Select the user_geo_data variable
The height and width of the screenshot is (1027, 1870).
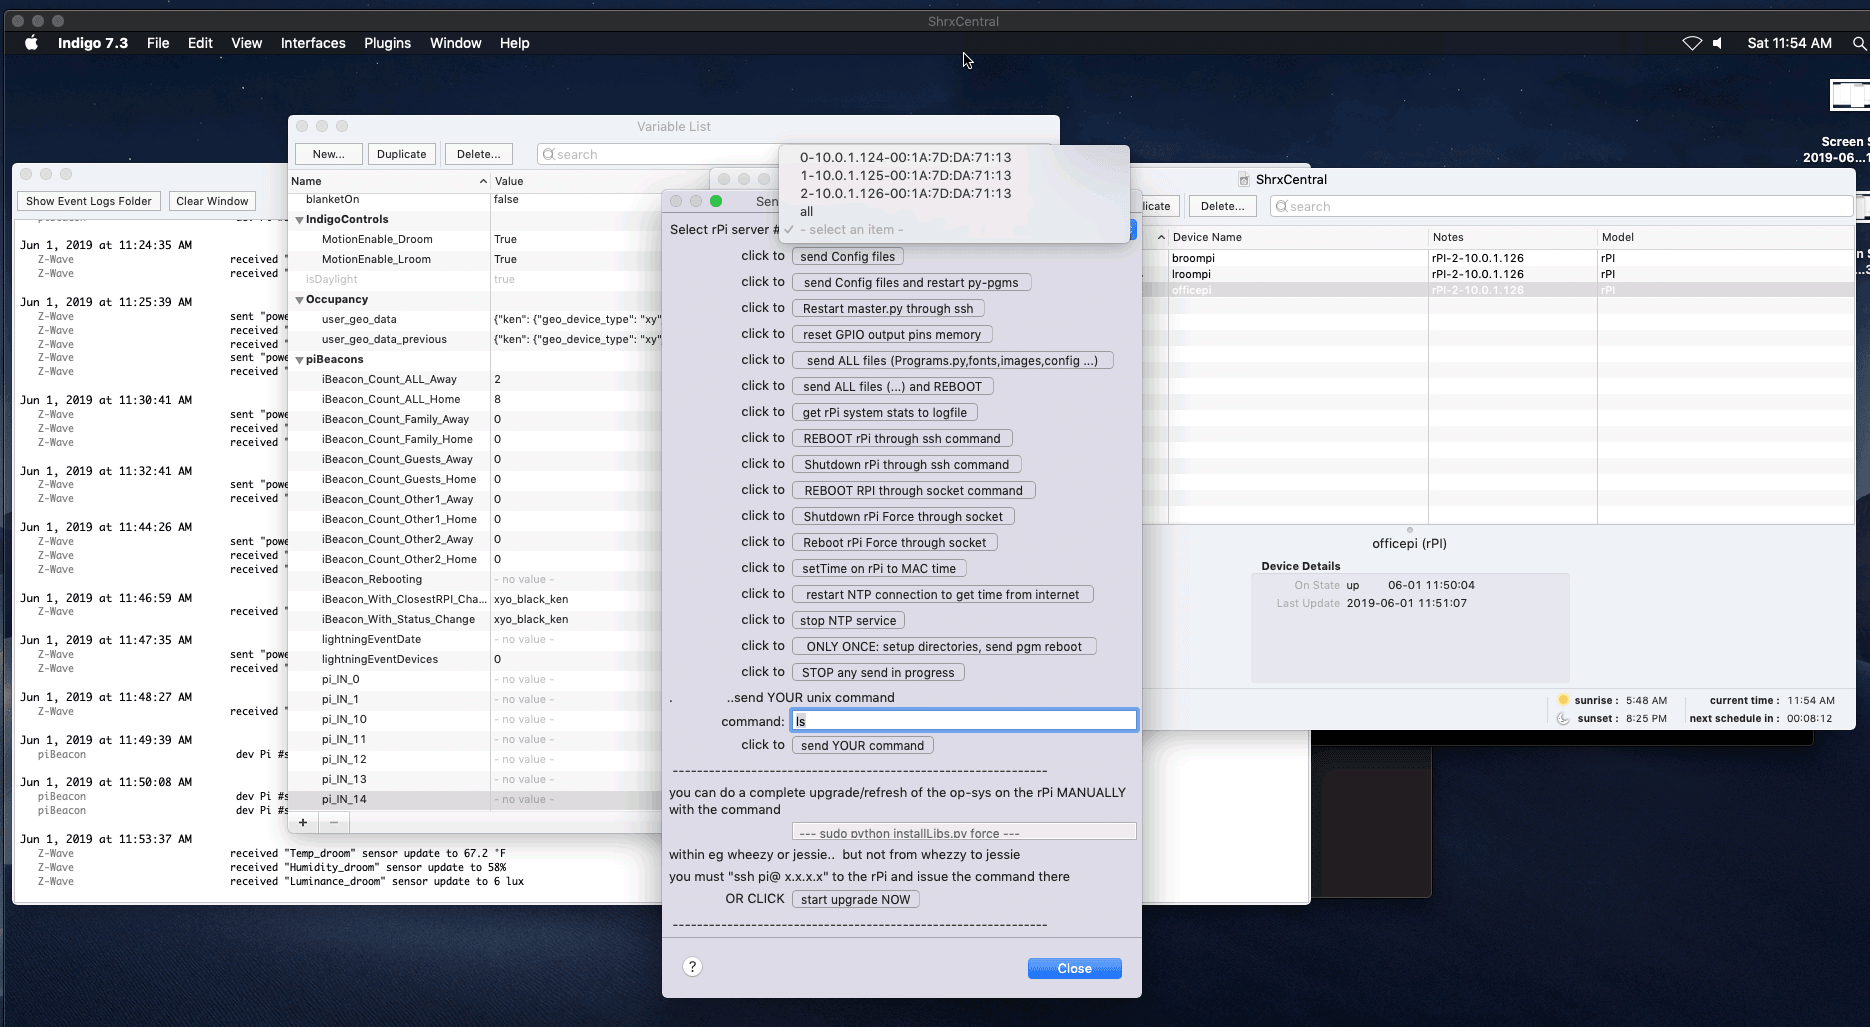[x=475, y=319]
